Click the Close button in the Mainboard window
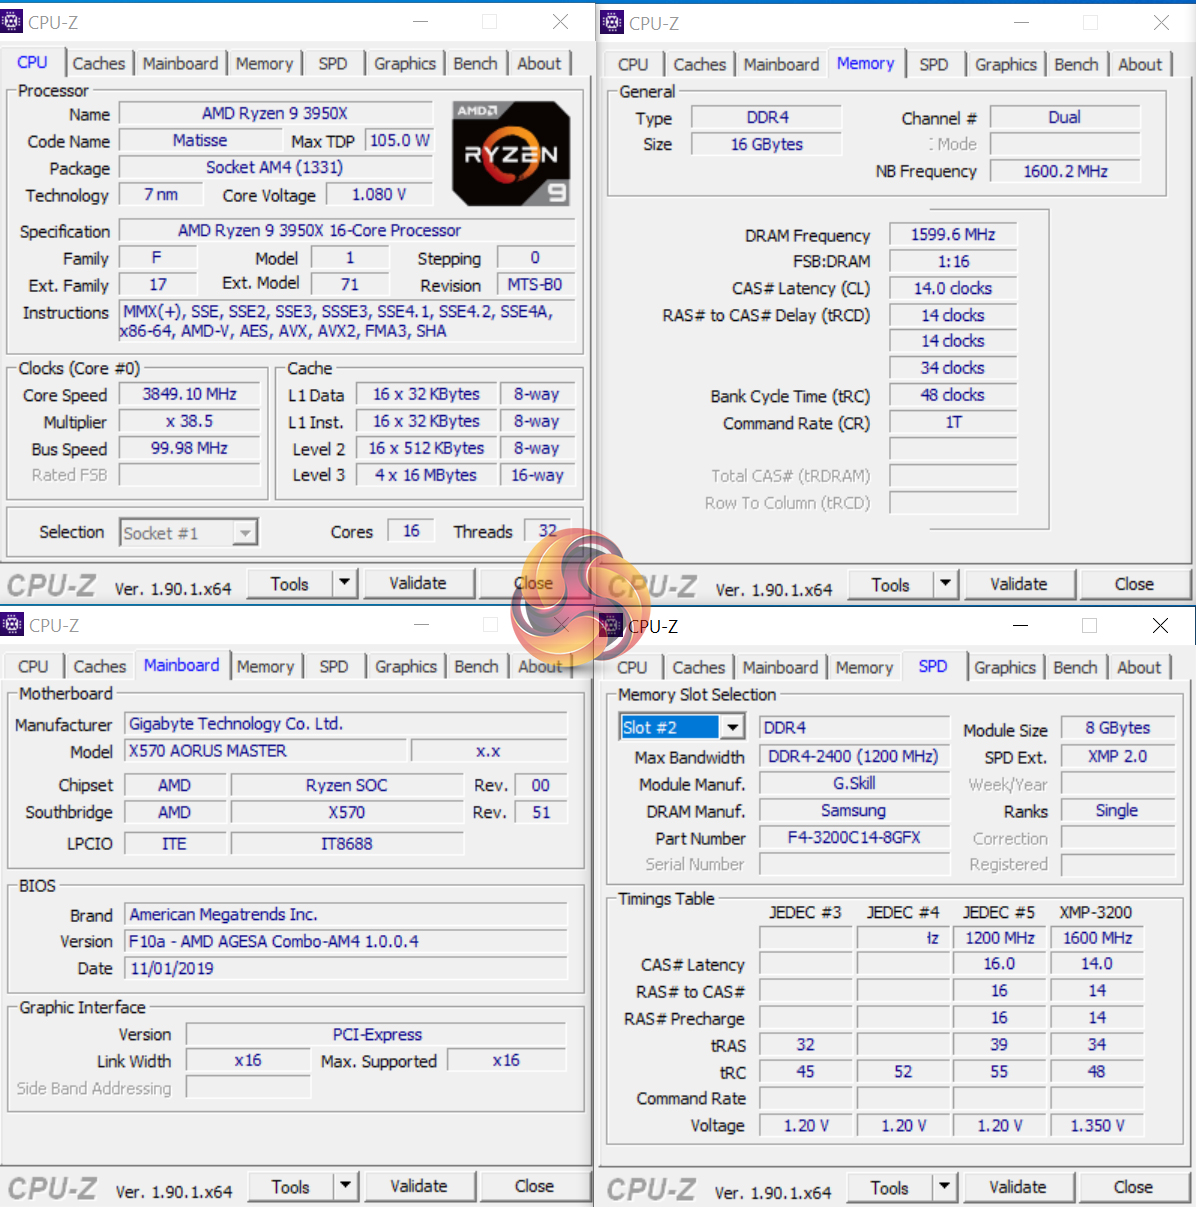This screenshot has width=1196, height=1207. point(534,1186)
